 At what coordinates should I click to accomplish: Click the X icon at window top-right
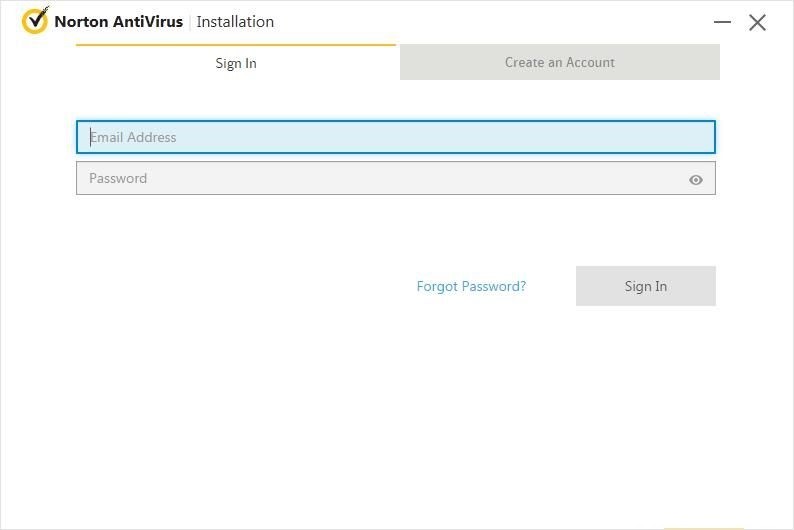pos(758,22)
